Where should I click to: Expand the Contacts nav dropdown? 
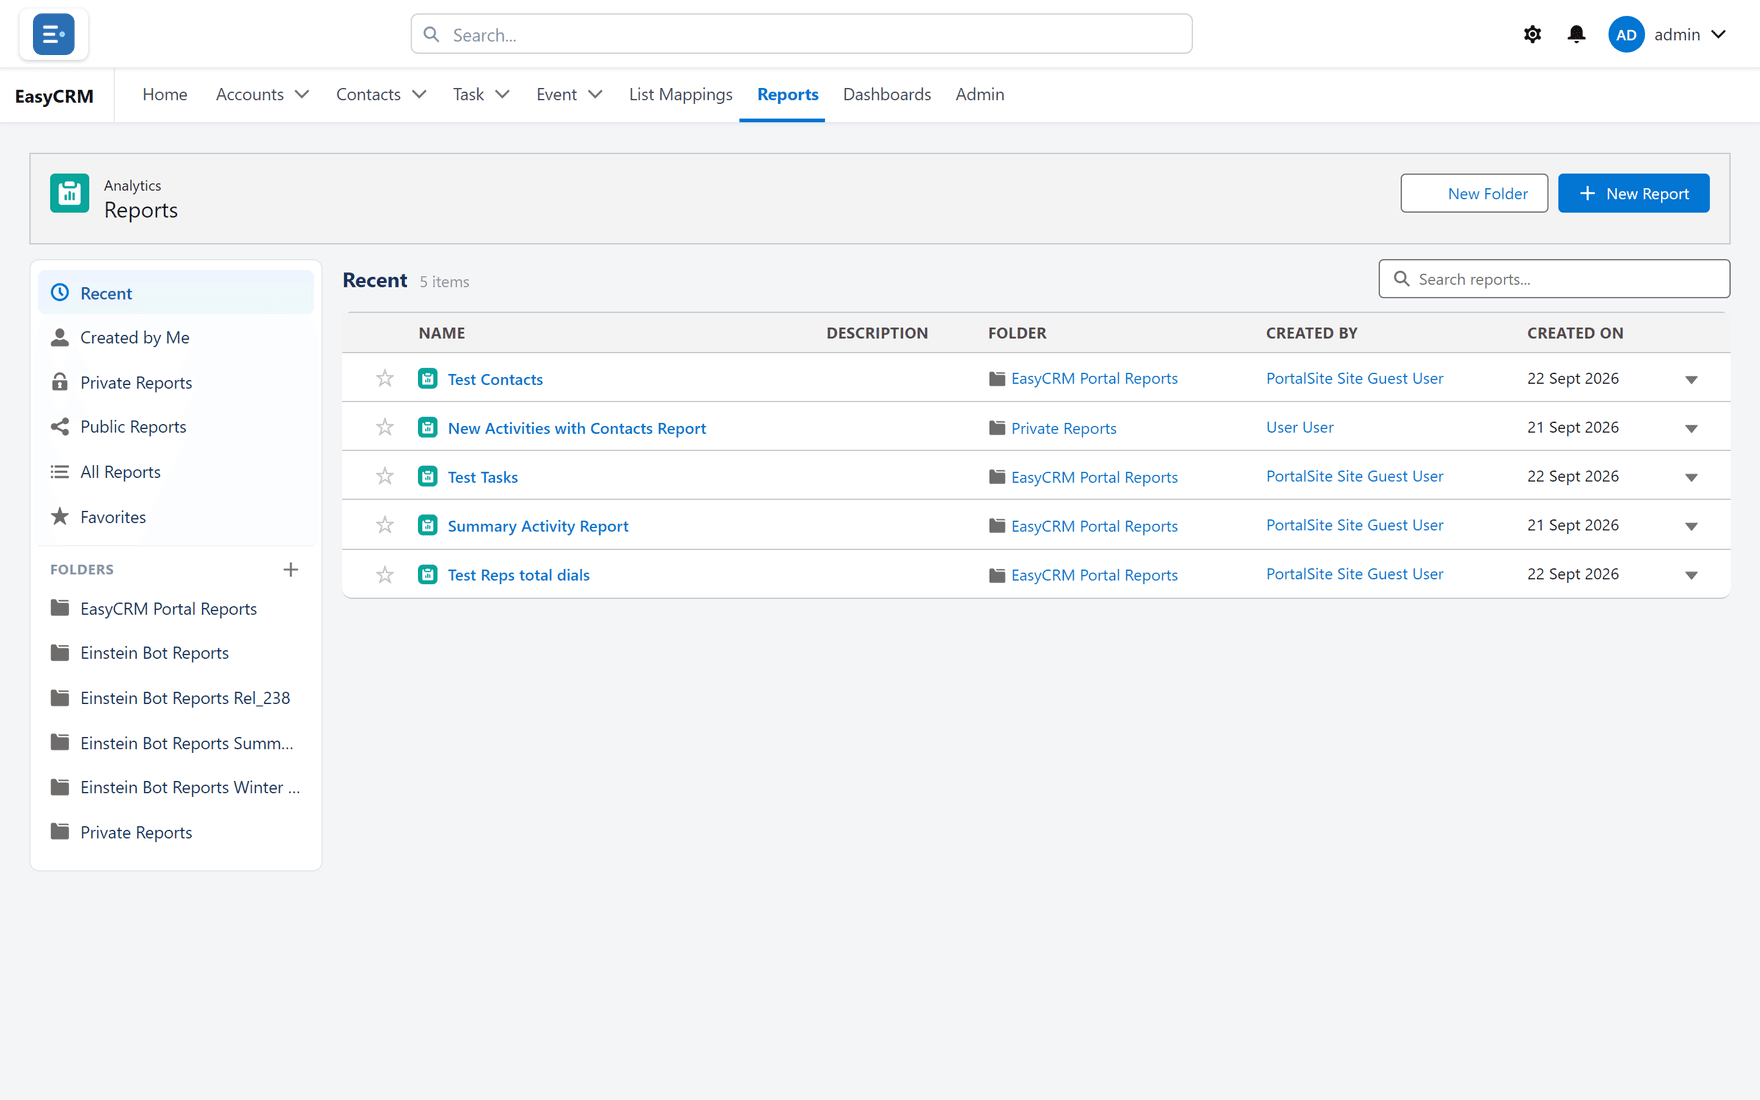[419, 94]
